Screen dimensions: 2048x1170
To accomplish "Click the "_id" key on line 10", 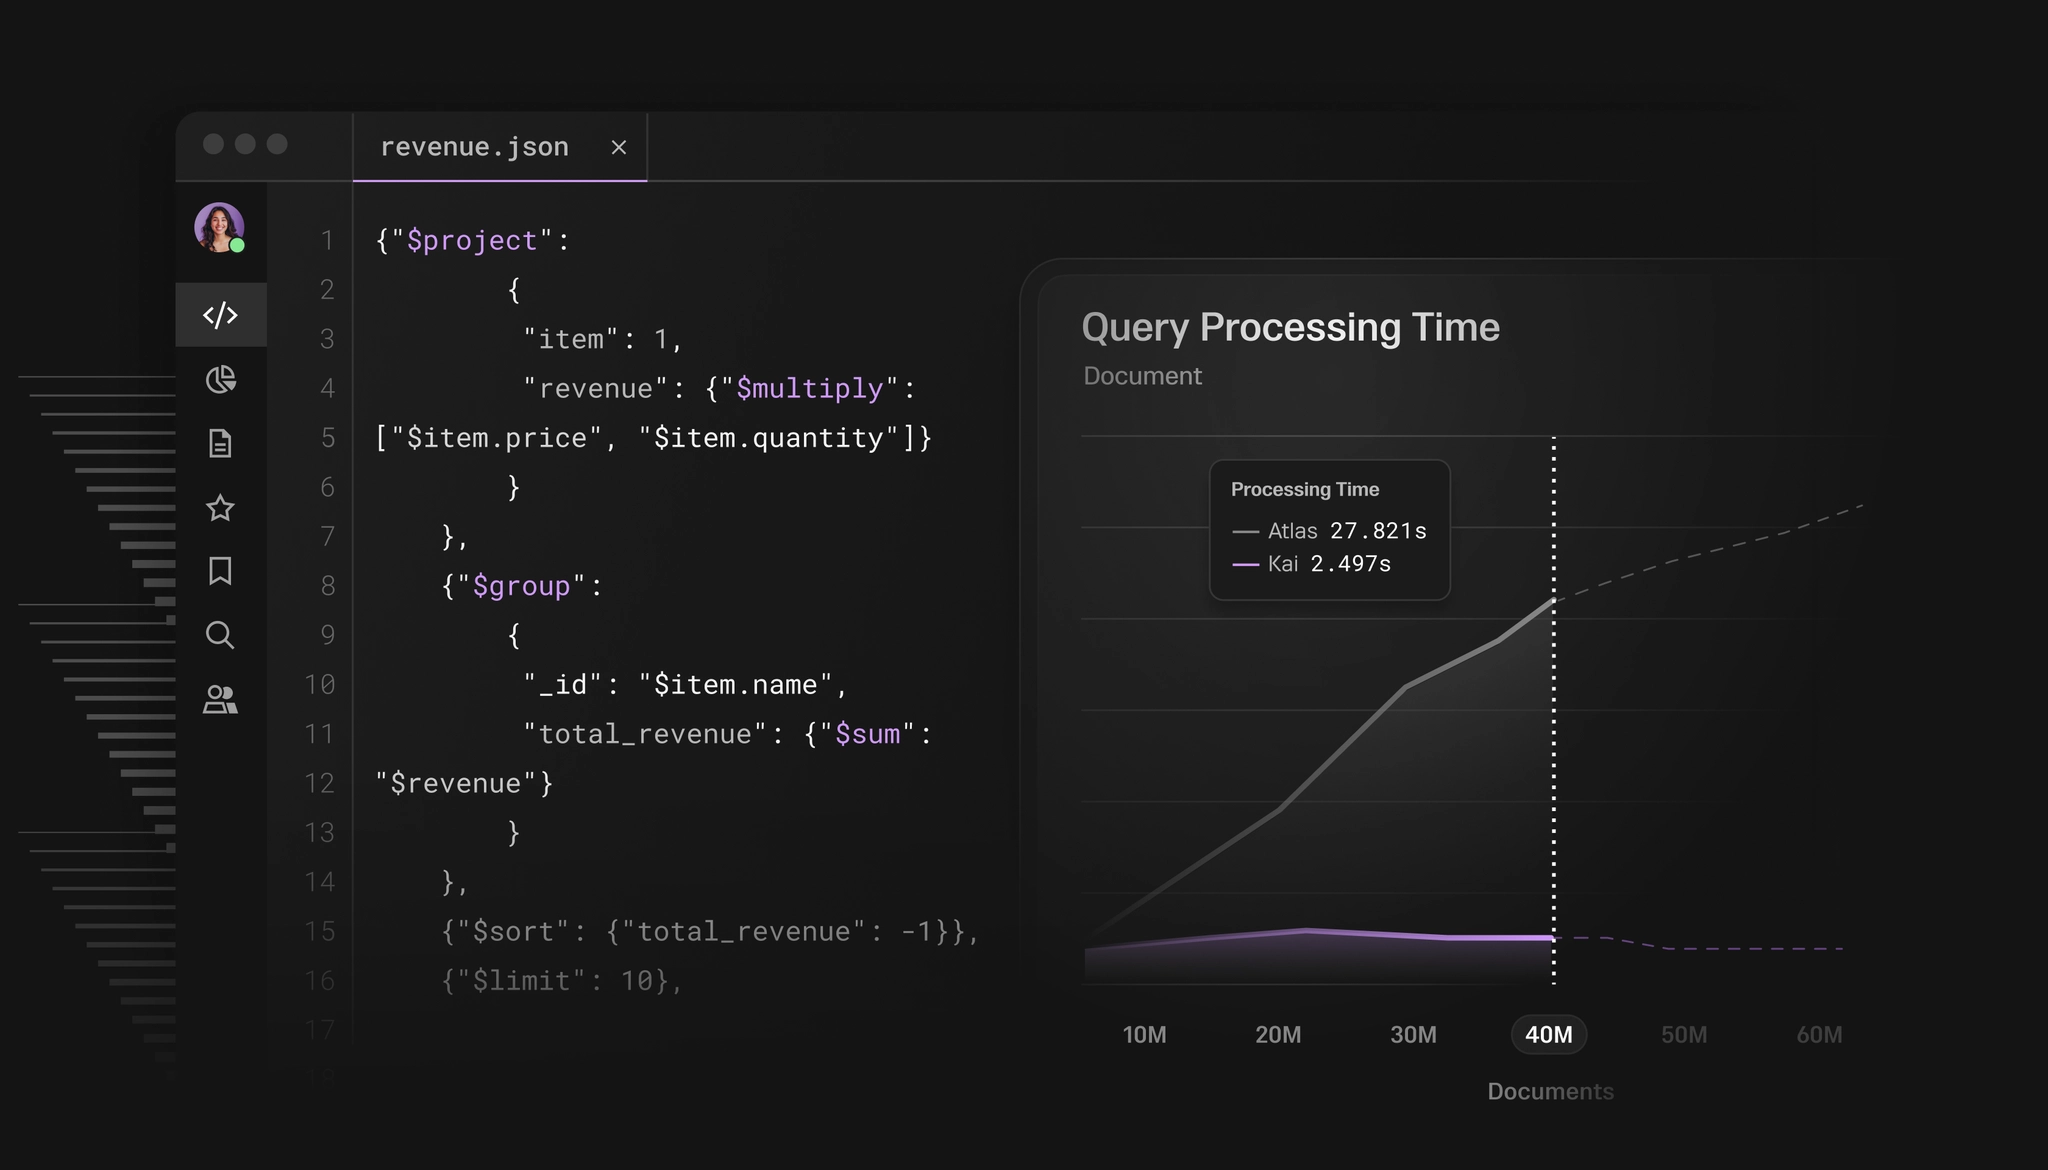I will click(563, 685).
